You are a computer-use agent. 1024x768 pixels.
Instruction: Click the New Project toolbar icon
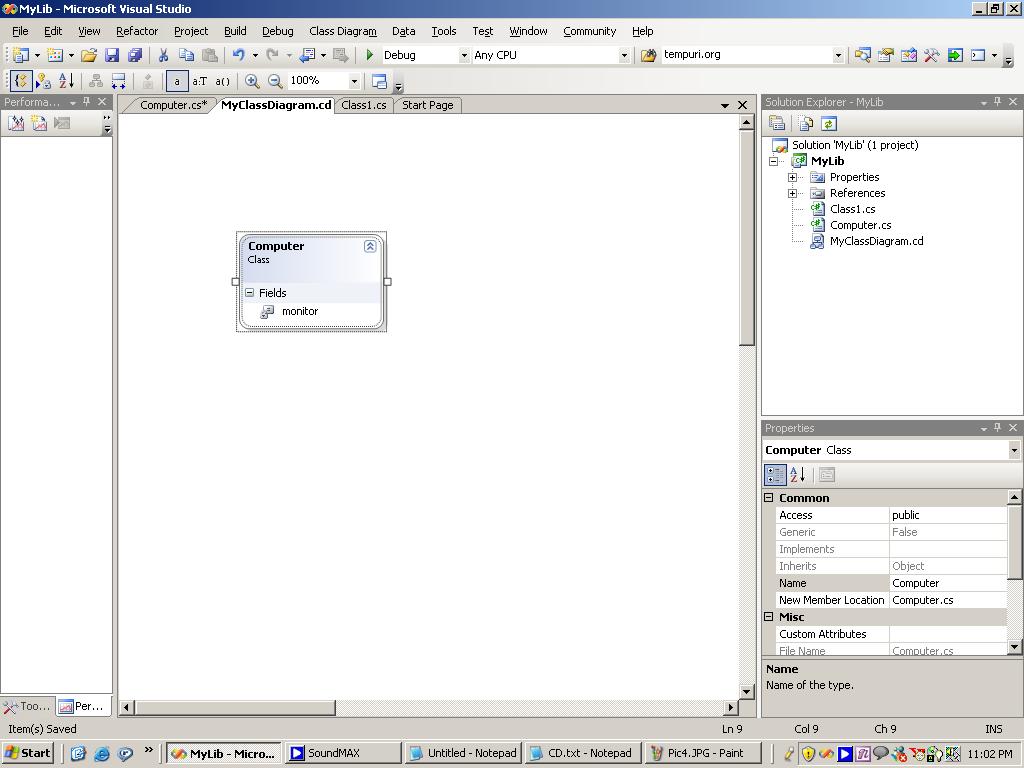point(21,56)
